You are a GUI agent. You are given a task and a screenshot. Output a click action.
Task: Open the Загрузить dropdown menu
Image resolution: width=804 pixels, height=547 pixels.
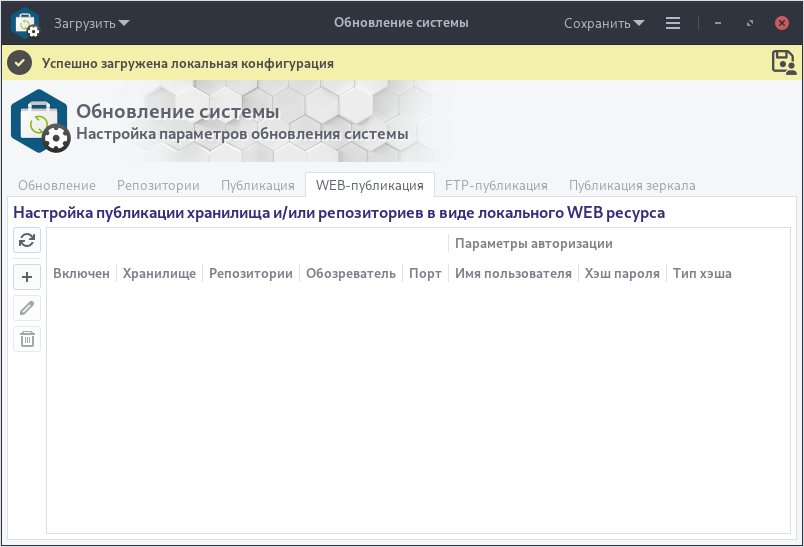[92, 23]
